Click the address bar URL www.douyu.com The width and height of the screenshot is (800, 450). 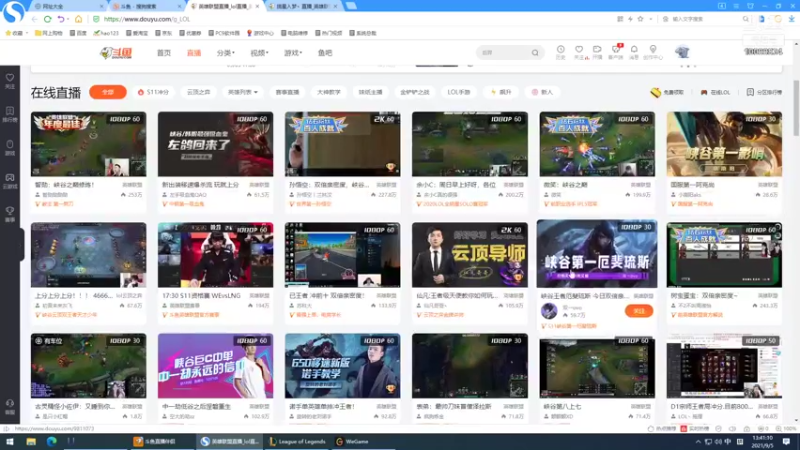click(147, 19)
